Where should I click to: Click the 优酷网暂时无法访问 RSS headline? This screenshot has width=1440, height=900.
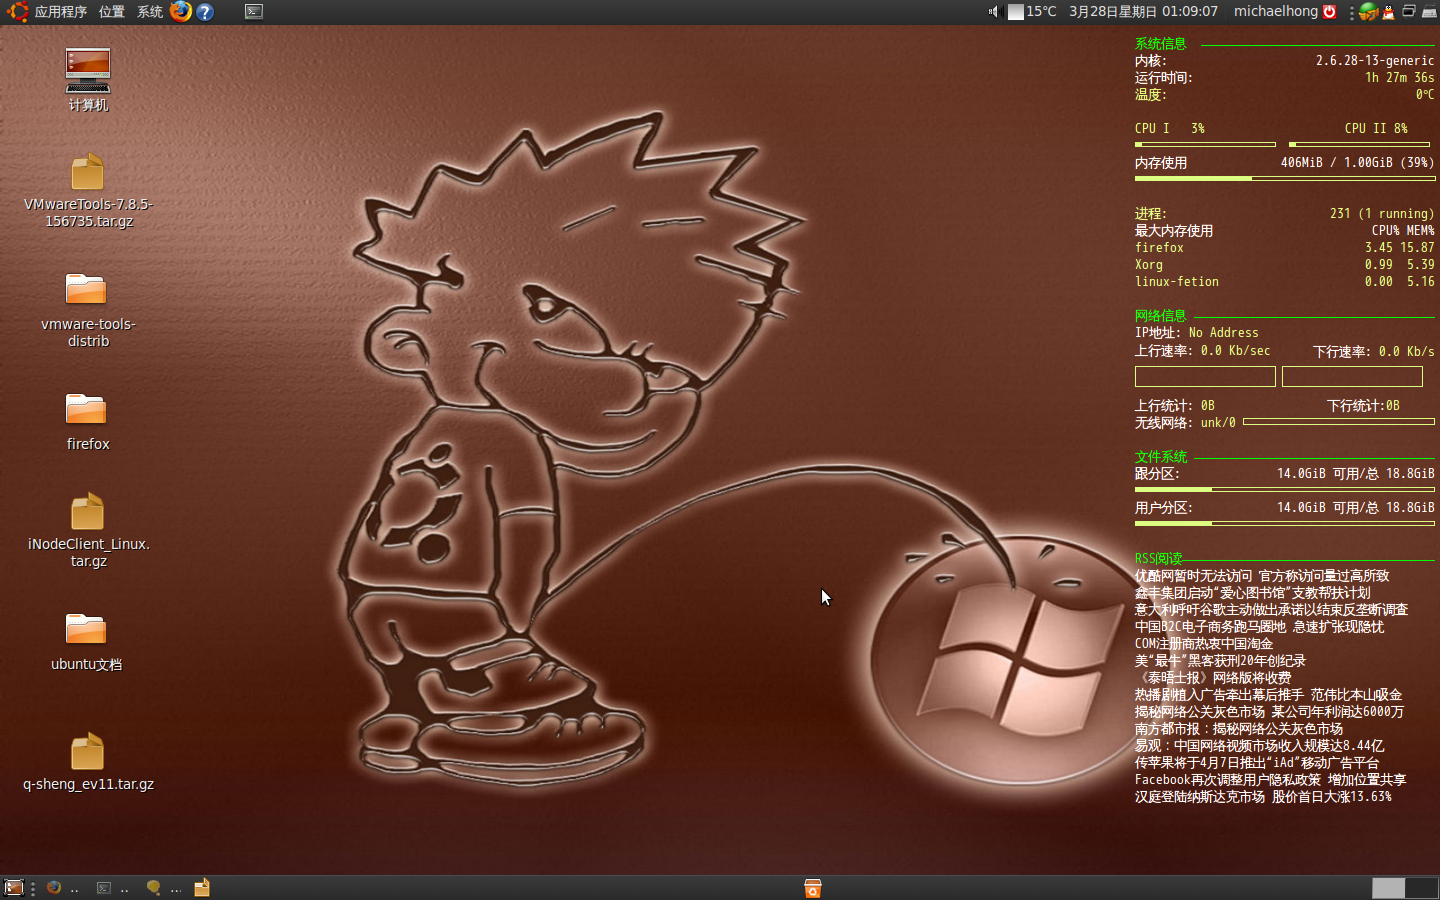(x=1262, y=576)
